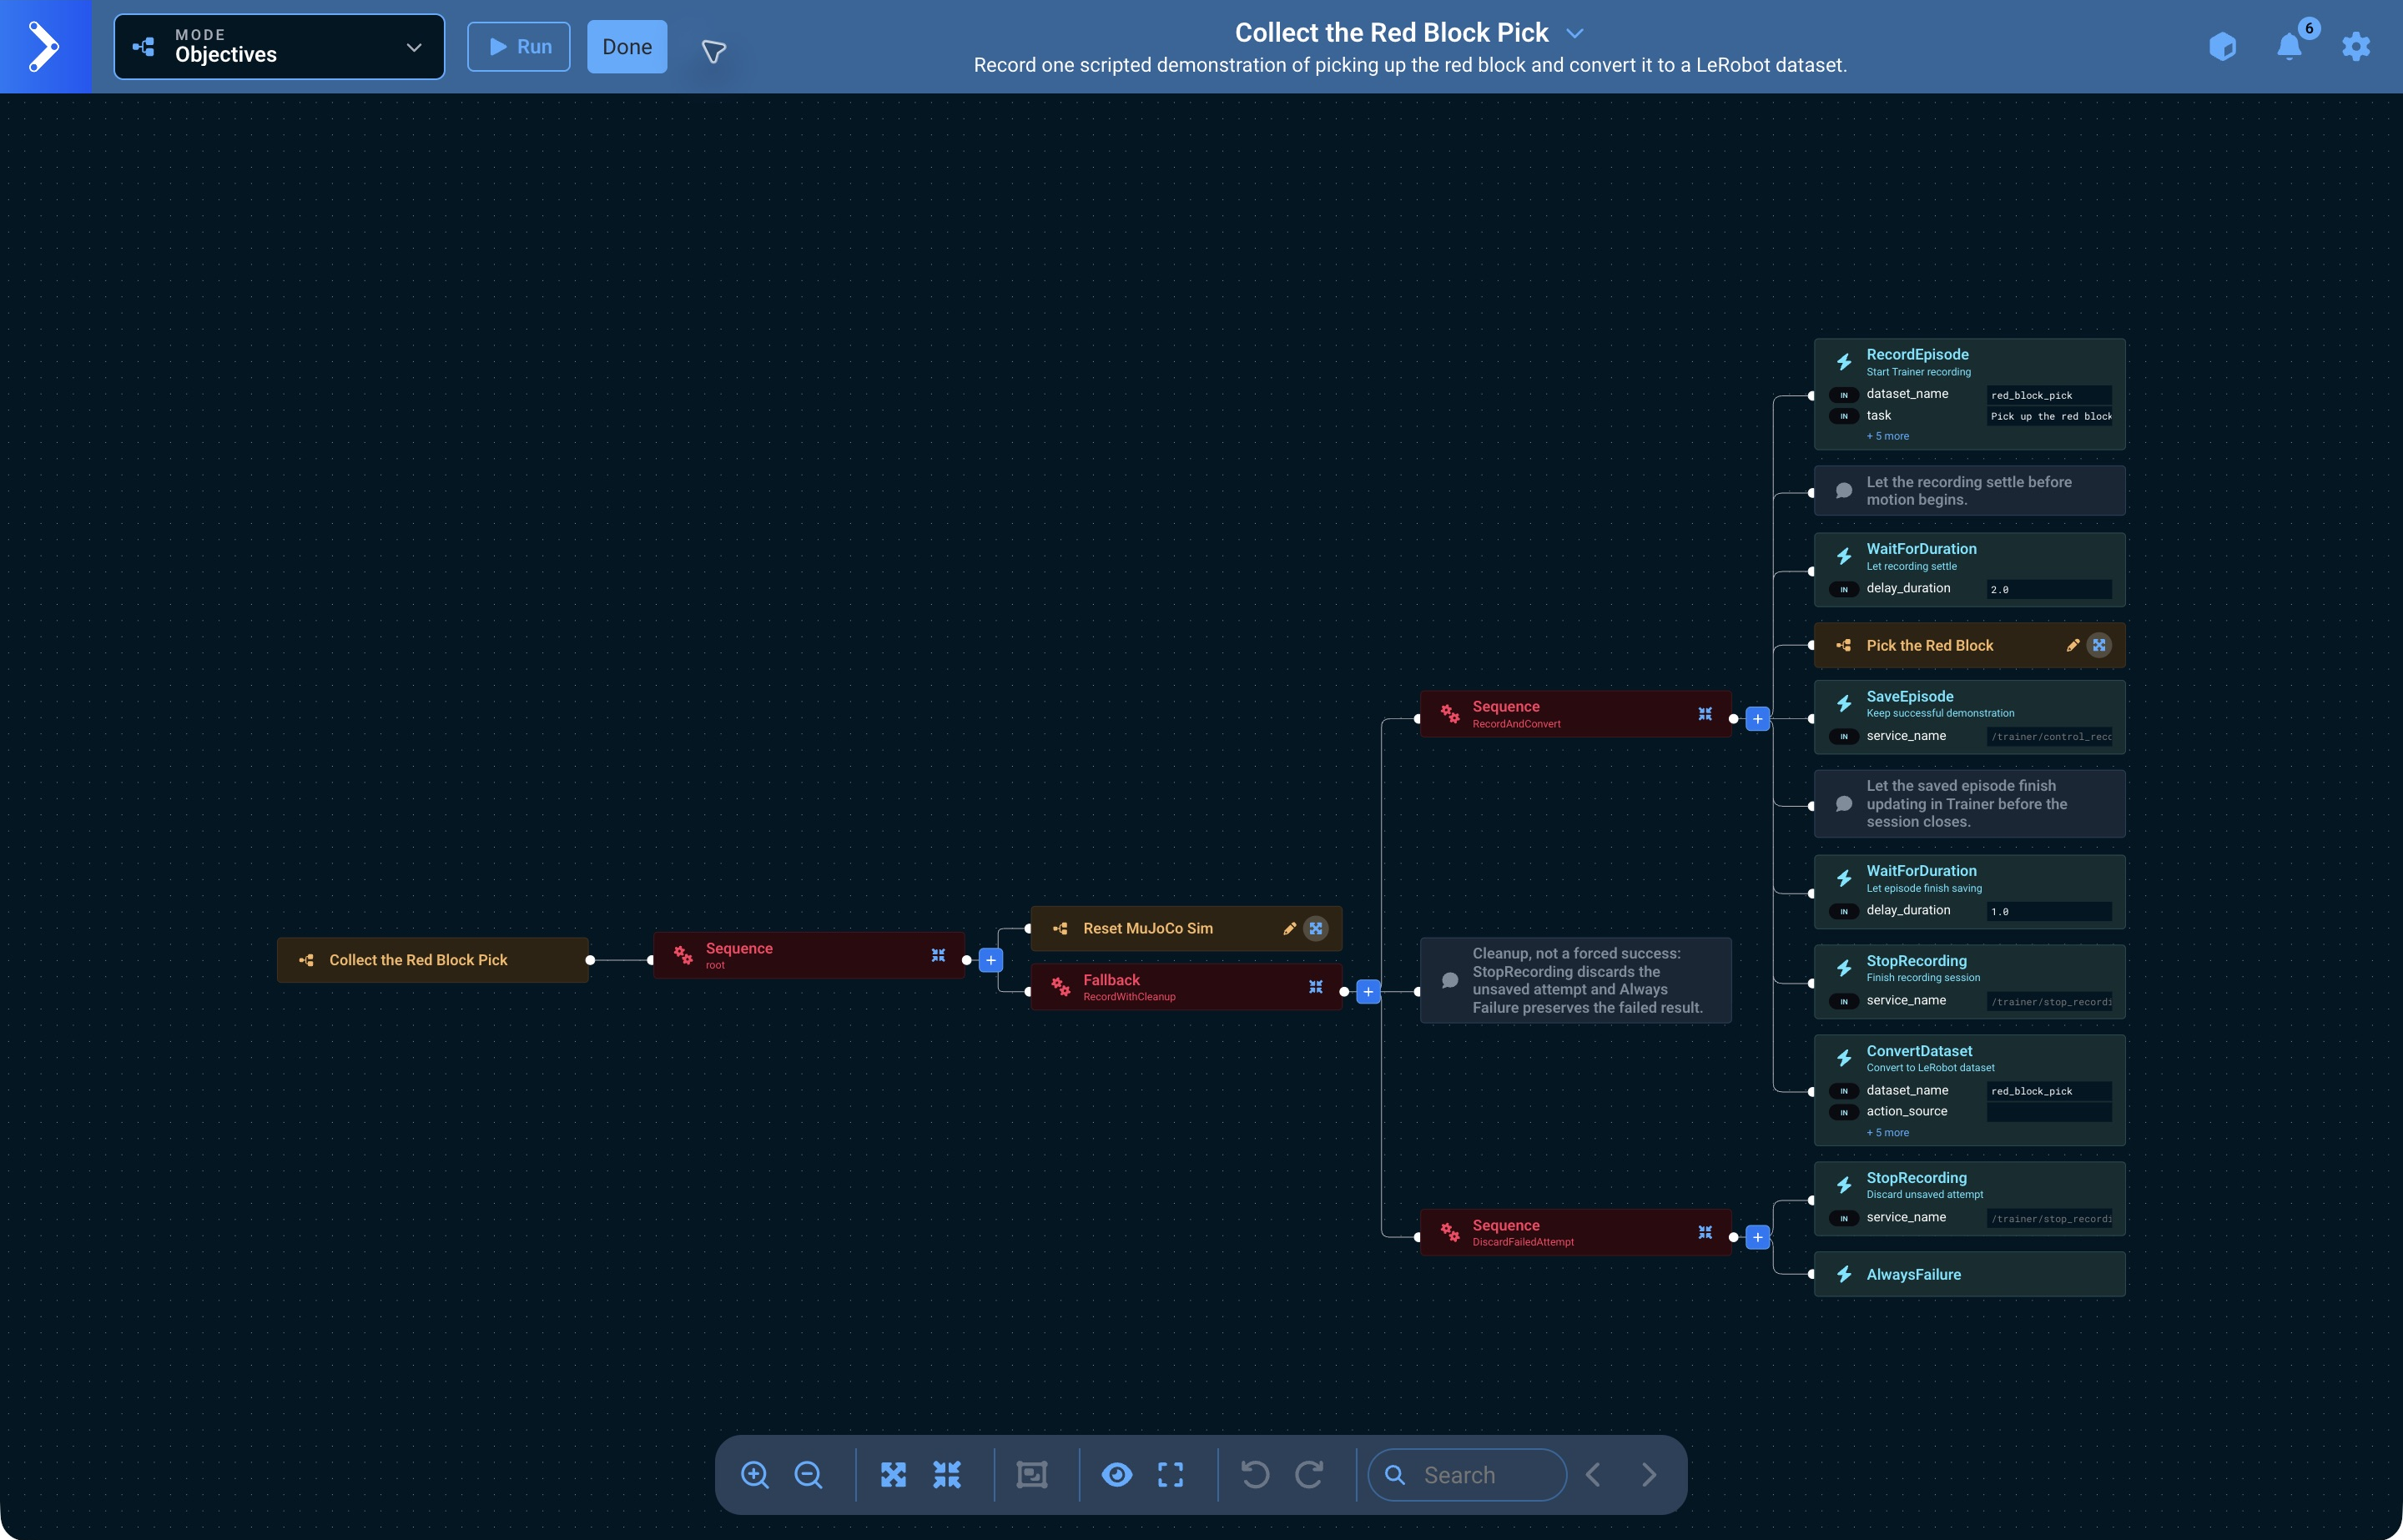Click the redo arrow icon
Image resolution: width=2403 pixels, height=1540 pixels.
click(x=1309, y=1475)
